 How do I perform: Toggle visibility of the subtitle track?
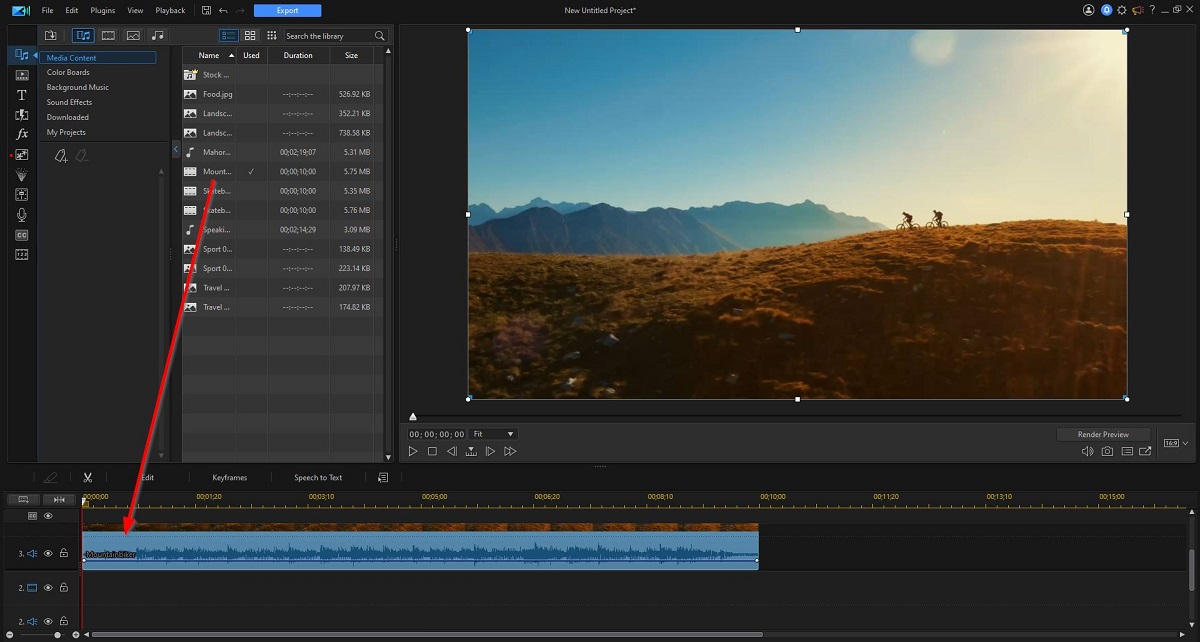[x=48, y=516]
